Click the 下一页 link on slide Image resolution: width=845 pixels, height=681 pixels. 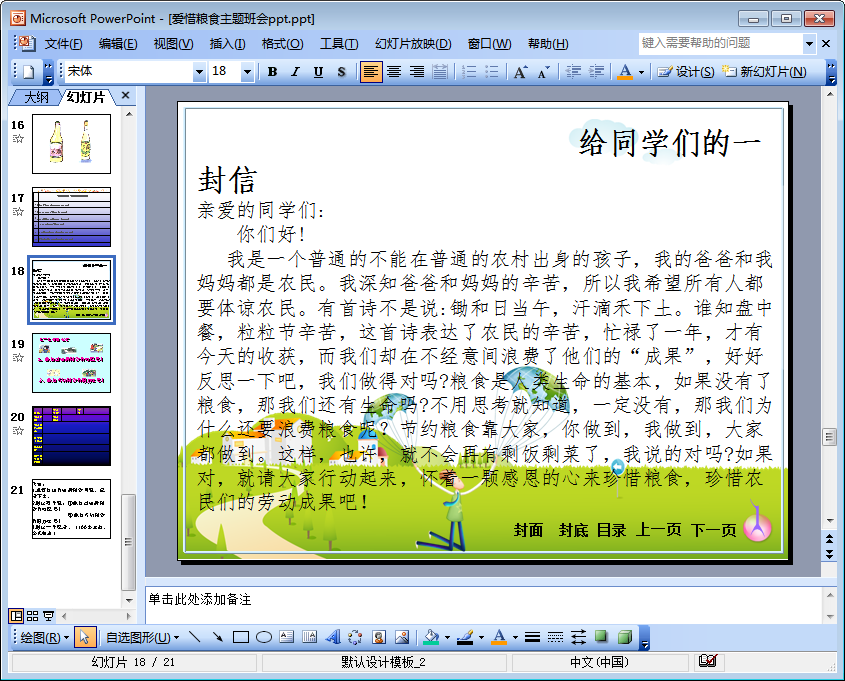pos(714,530)
